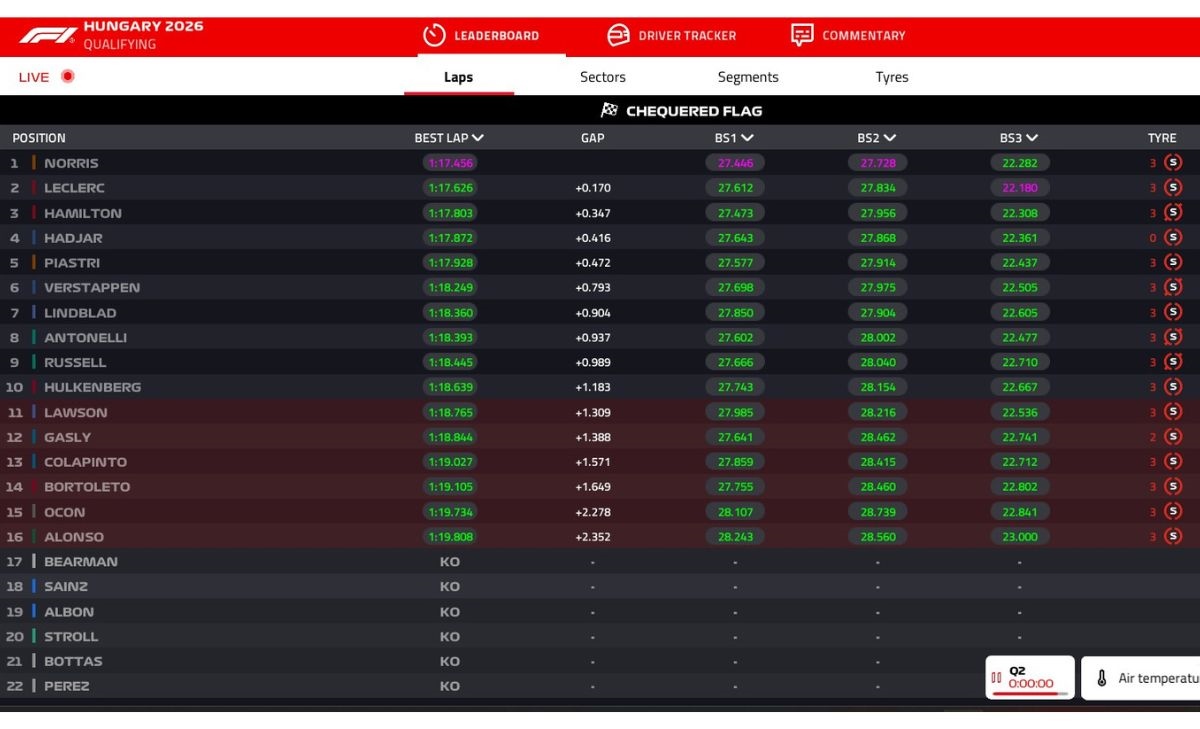
Task: Click the F1 logo in header
Action: 47,35
